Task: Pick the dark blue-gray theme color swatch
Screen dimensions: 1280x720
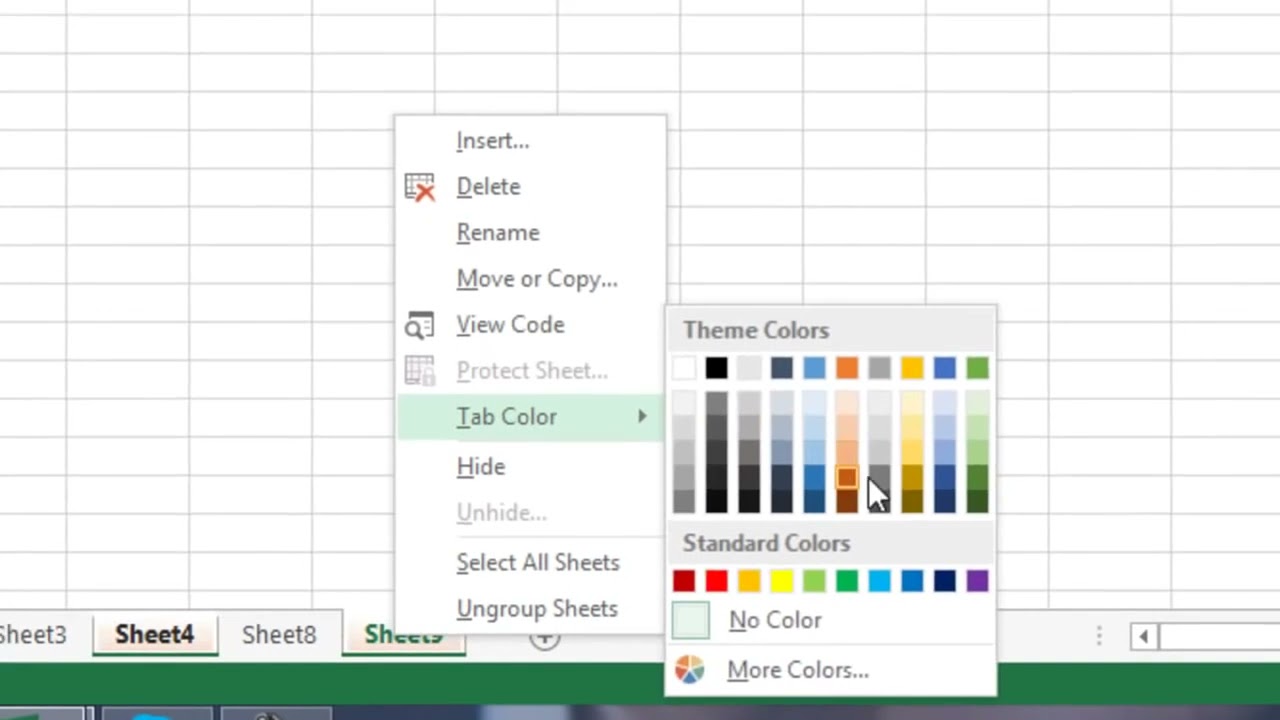Action: [782, 368]
